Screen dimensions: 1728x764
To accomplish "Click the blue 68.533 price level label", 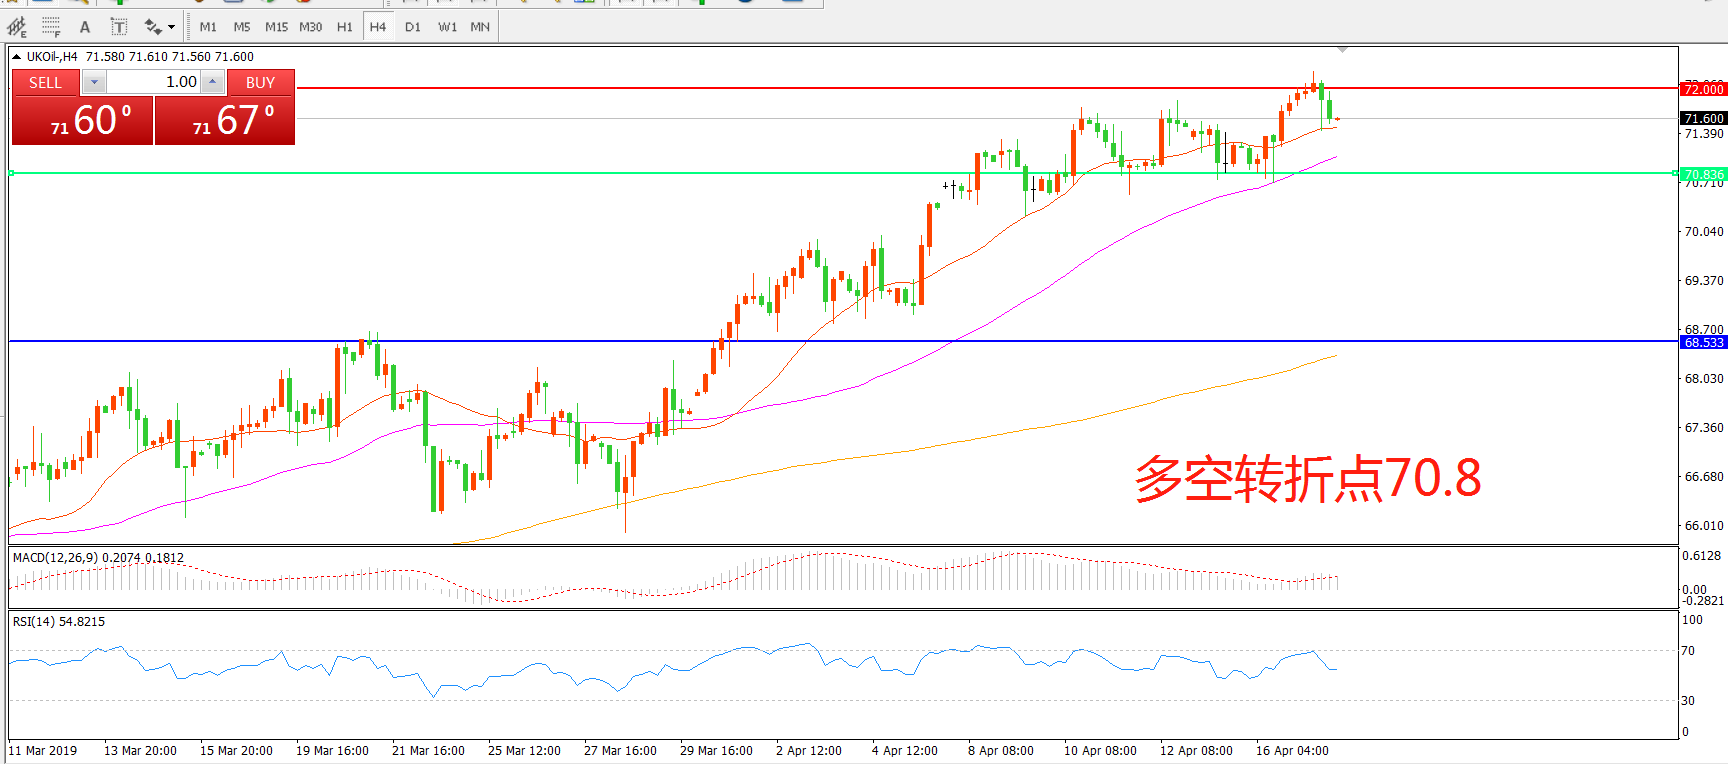I will tap(1703, 342).
